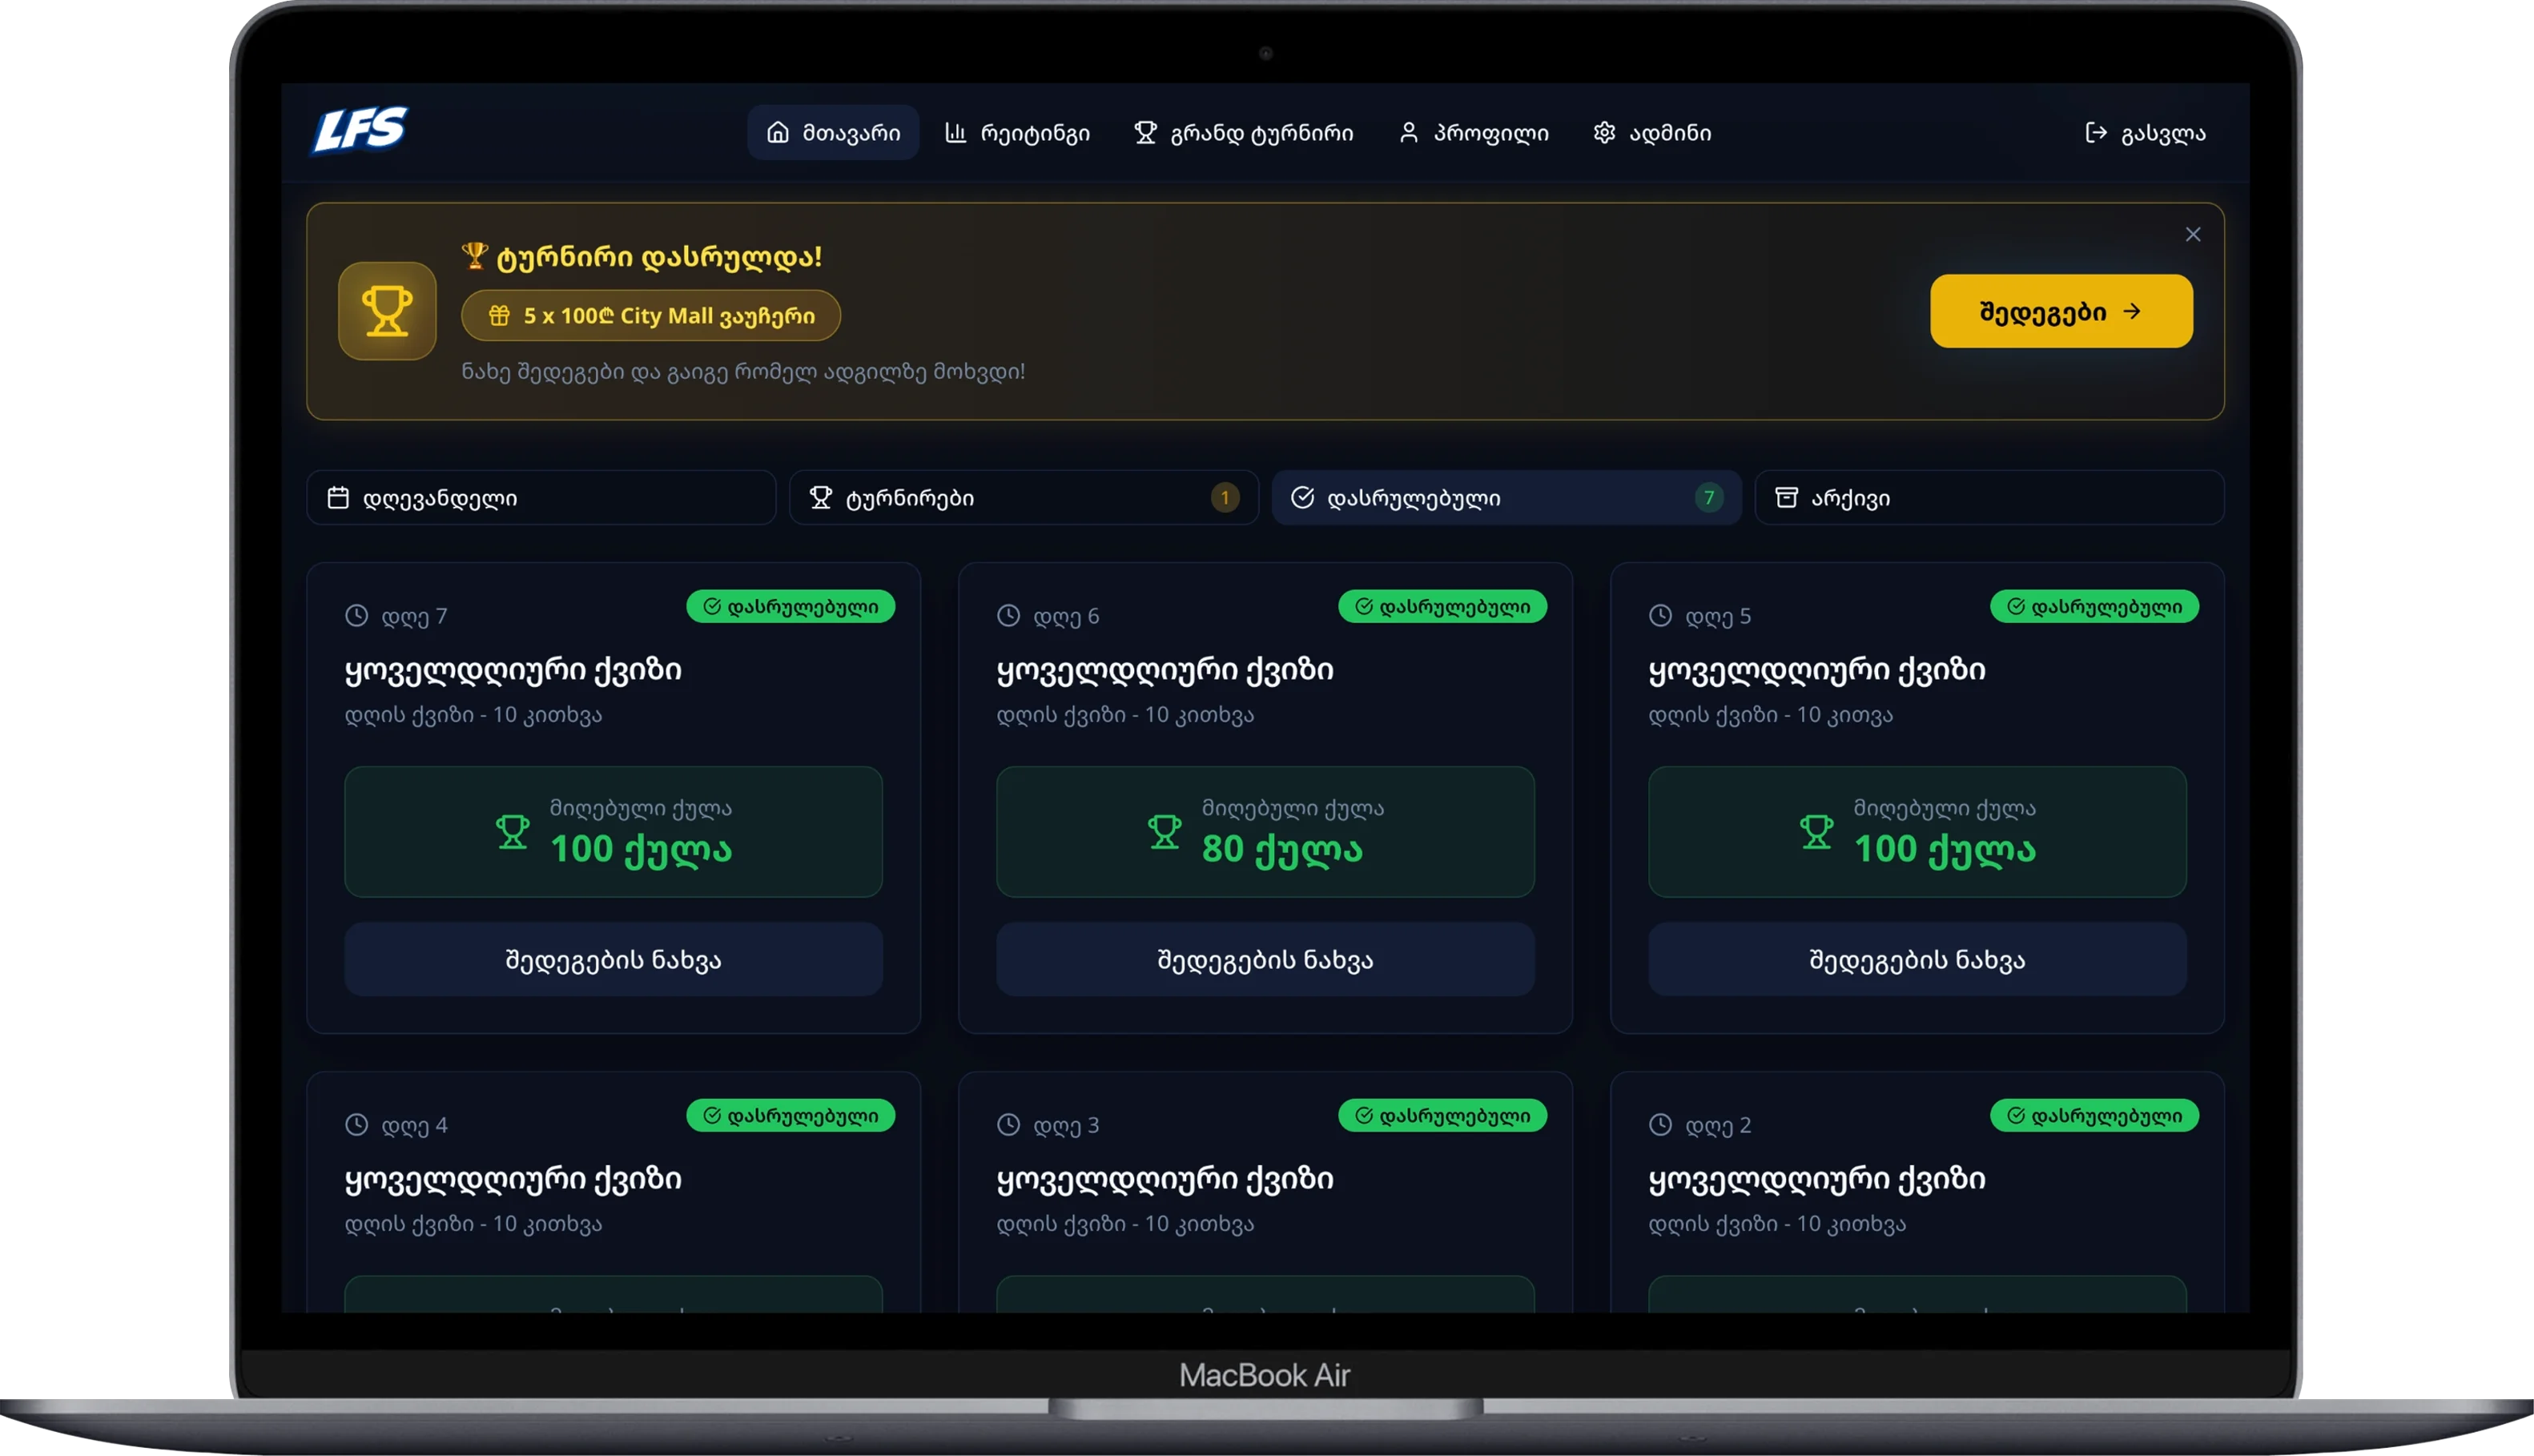Click the დასრულებული status badge on დღე 5
Screen dimensions: 2534x1456
click(x=2094, y=607)
